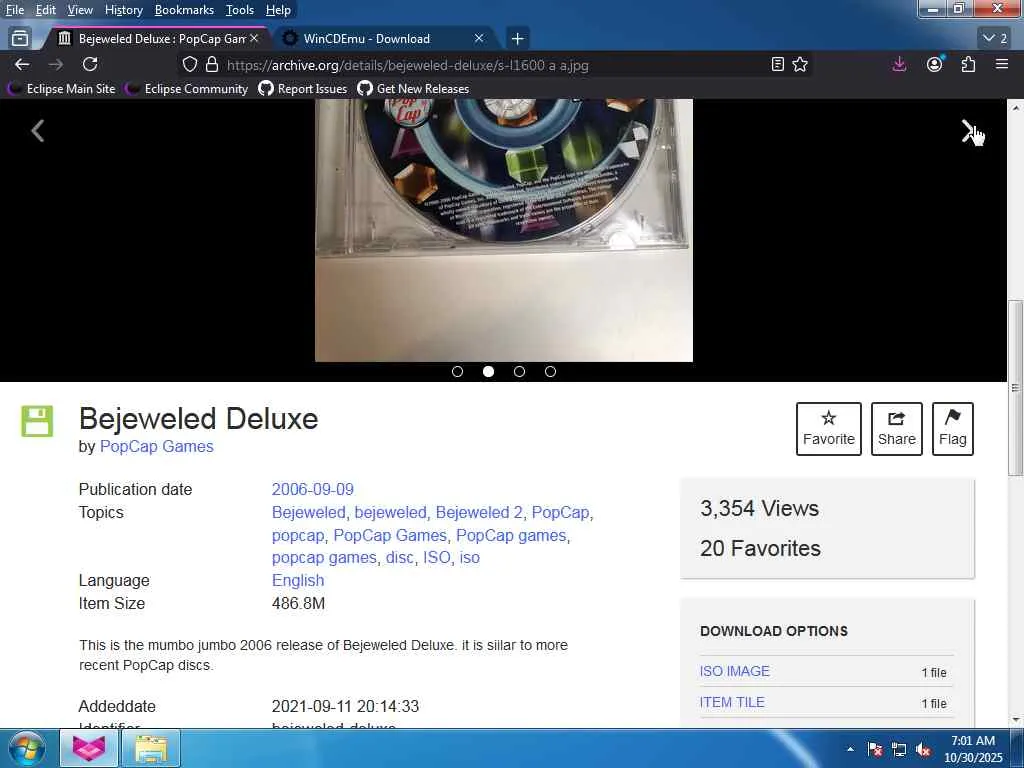Open the View menu

pyautogui.click(x=80, y=10)
